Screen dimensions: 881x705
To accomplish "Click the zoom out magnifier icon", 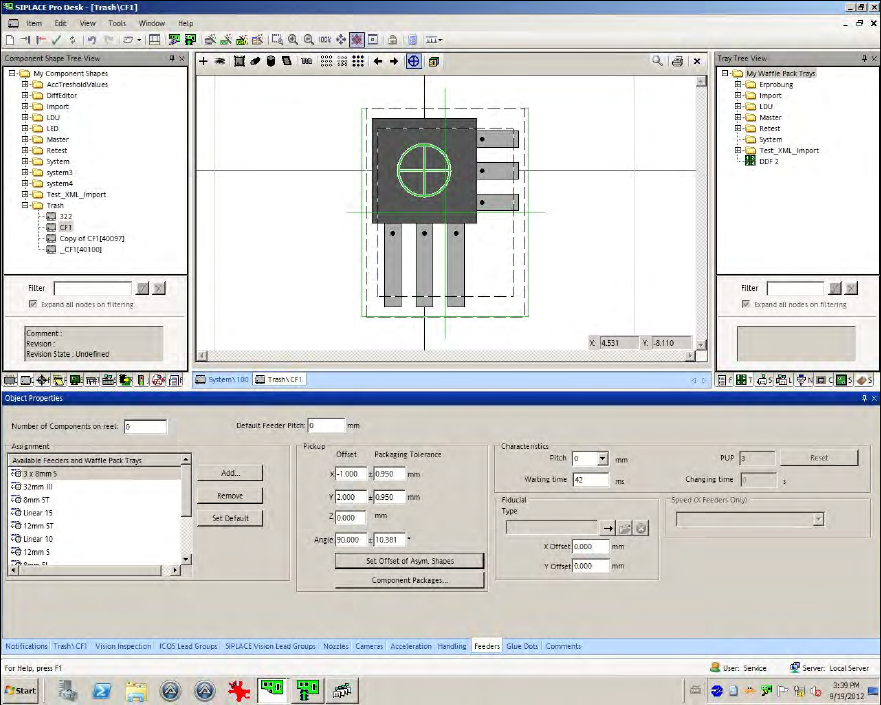I will (309, 40).
